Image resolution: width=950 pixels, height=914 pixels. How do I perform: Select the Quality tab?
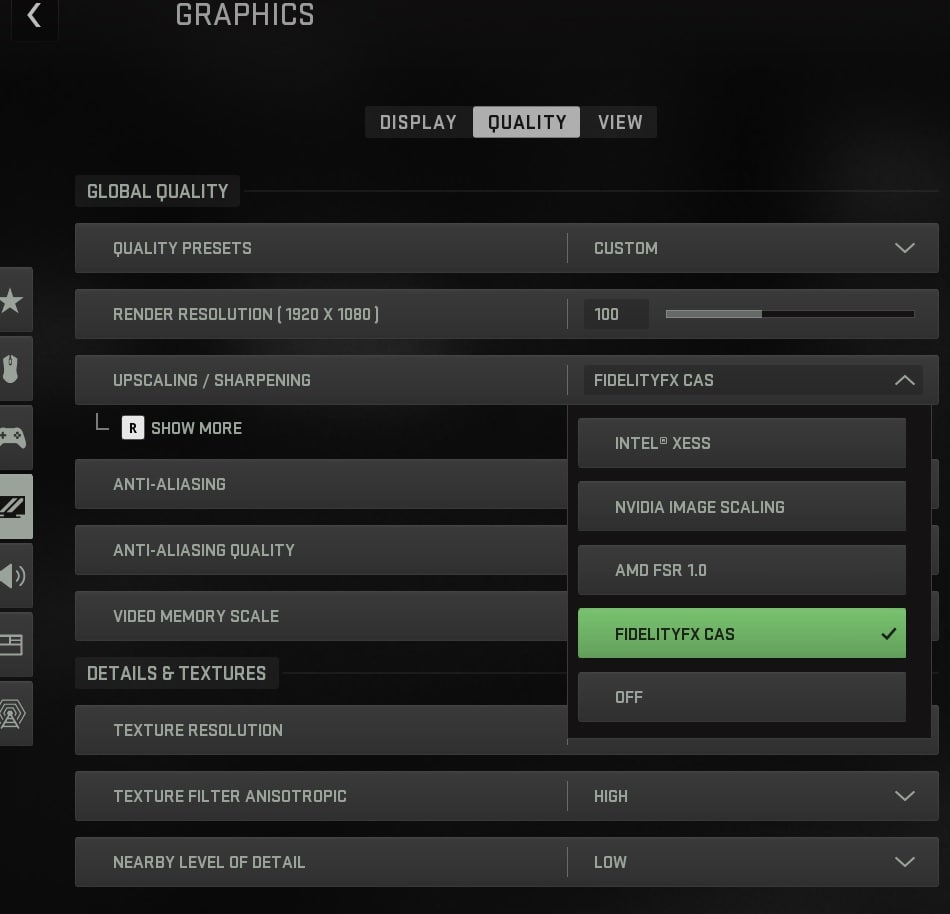point(526,122)
